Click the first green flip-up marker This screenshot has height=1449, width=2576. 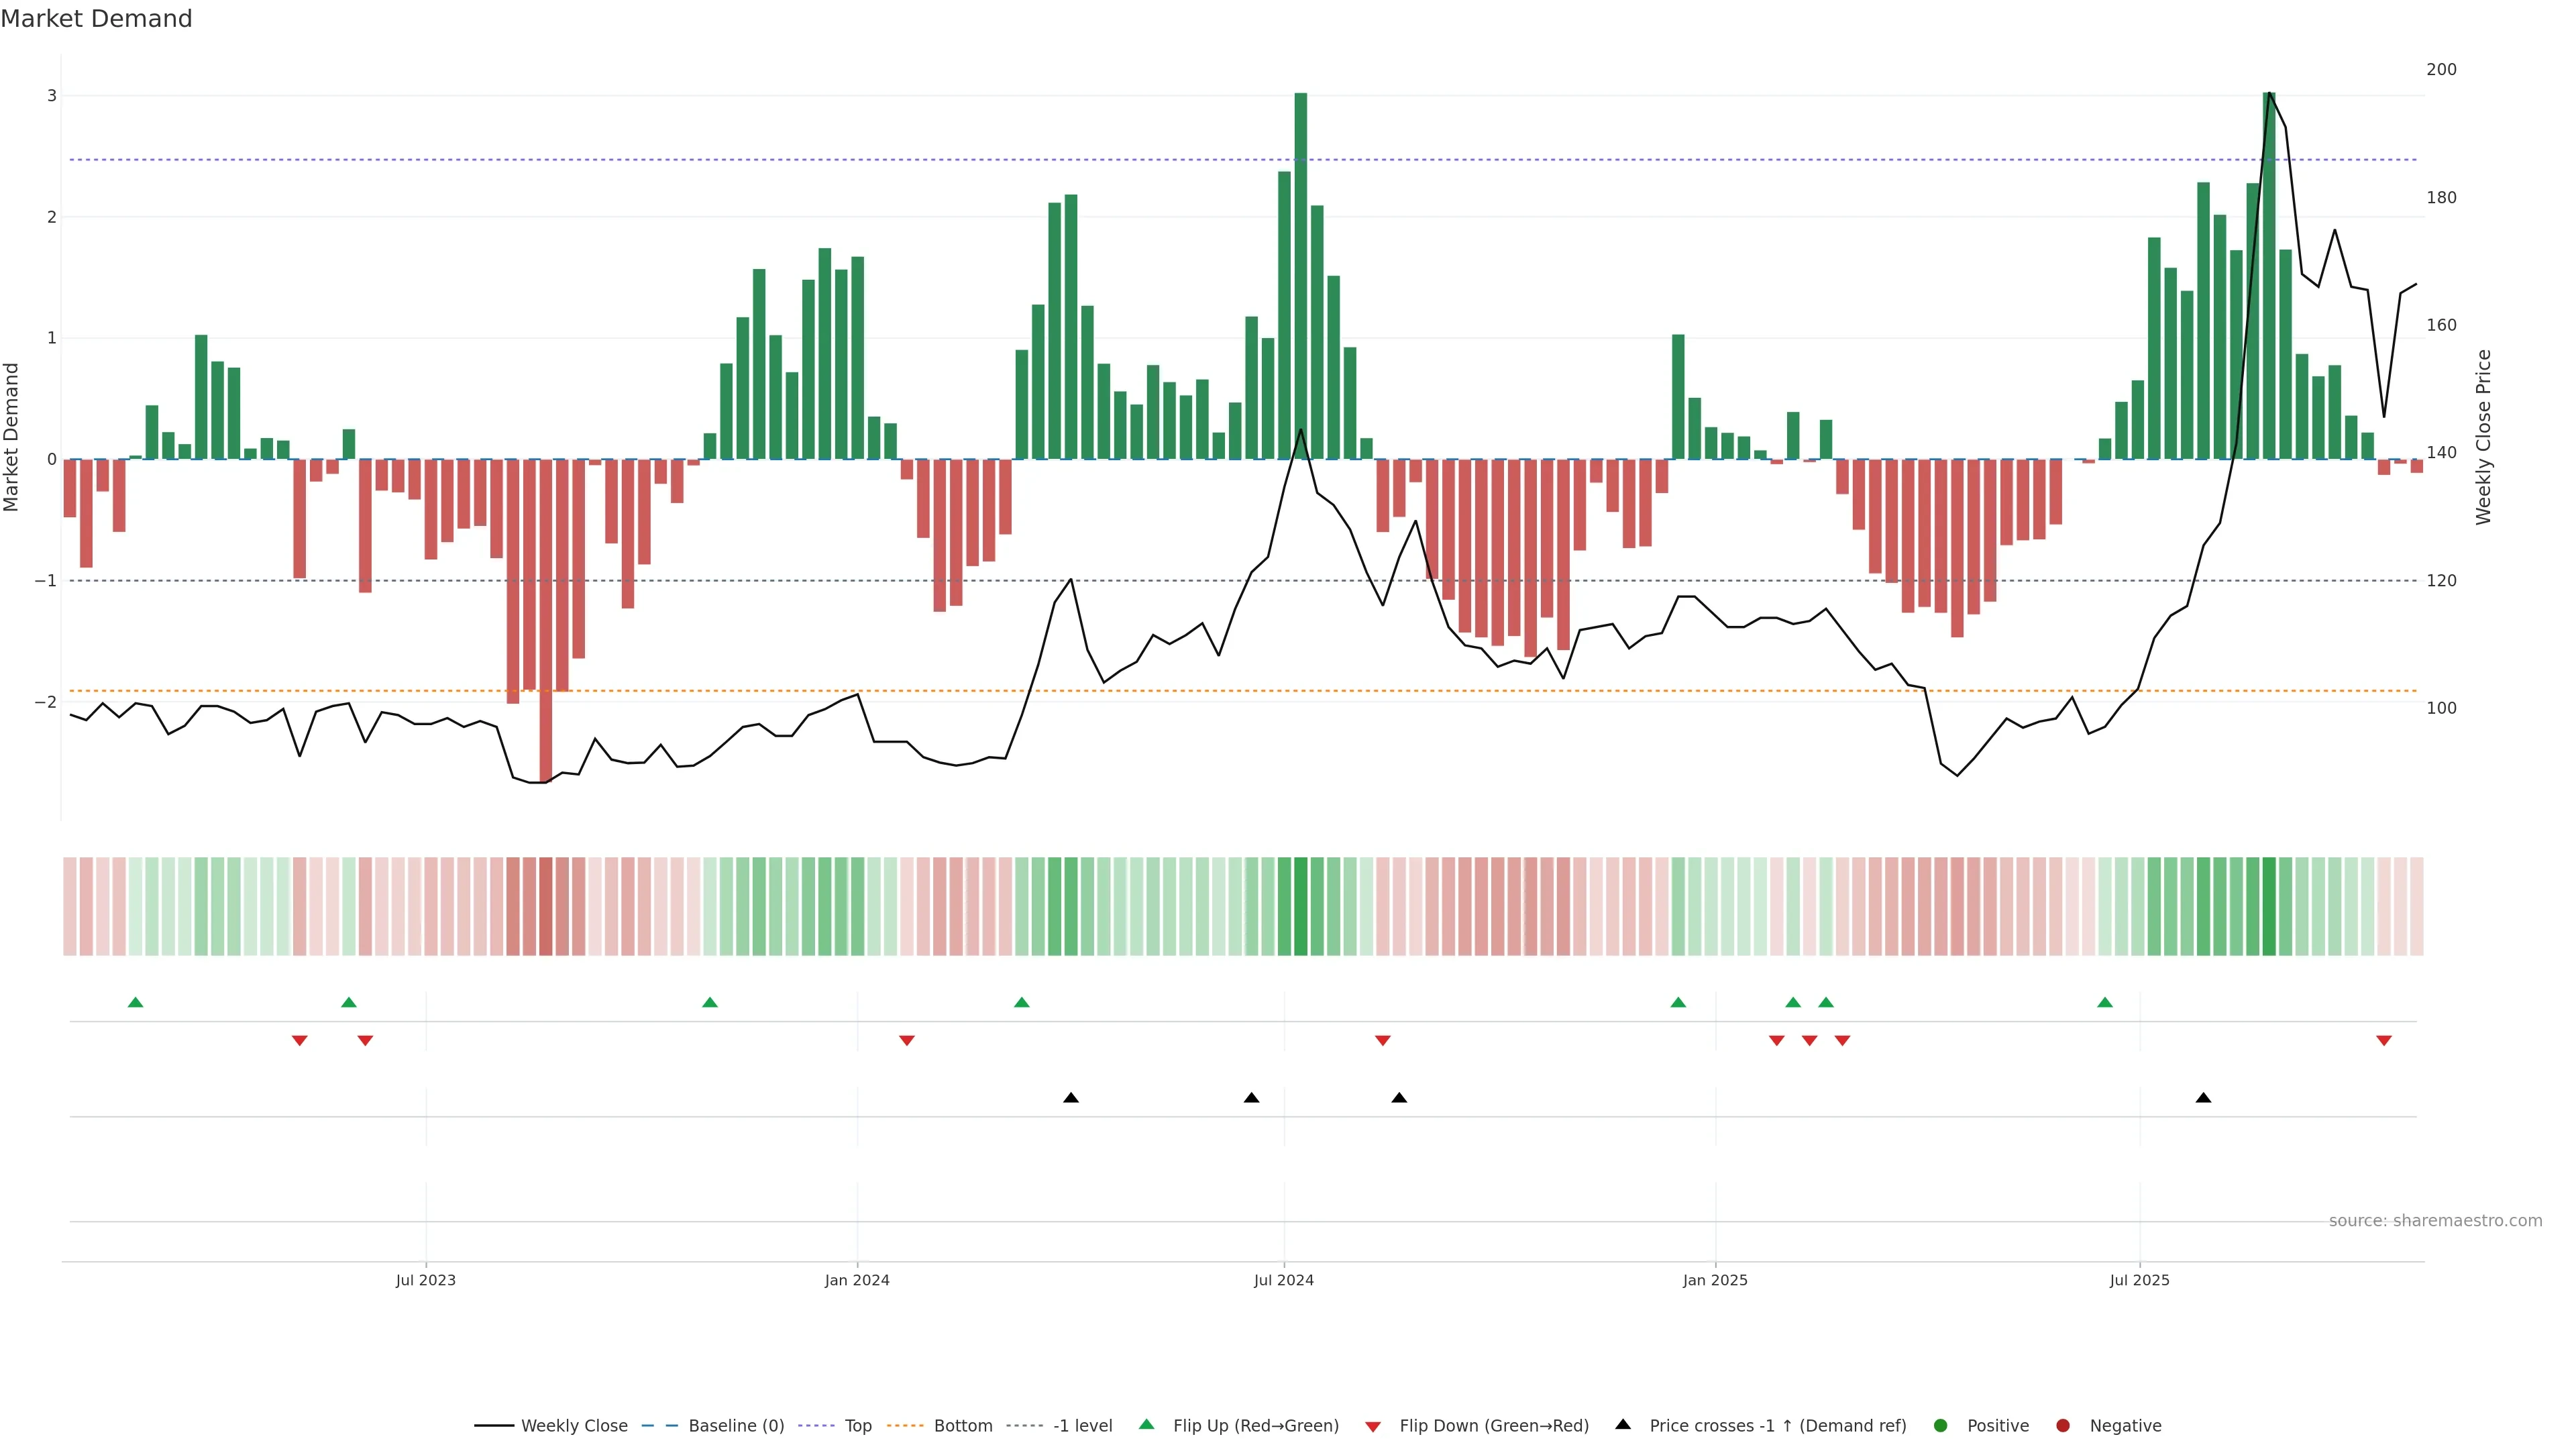coord(136,1002)
